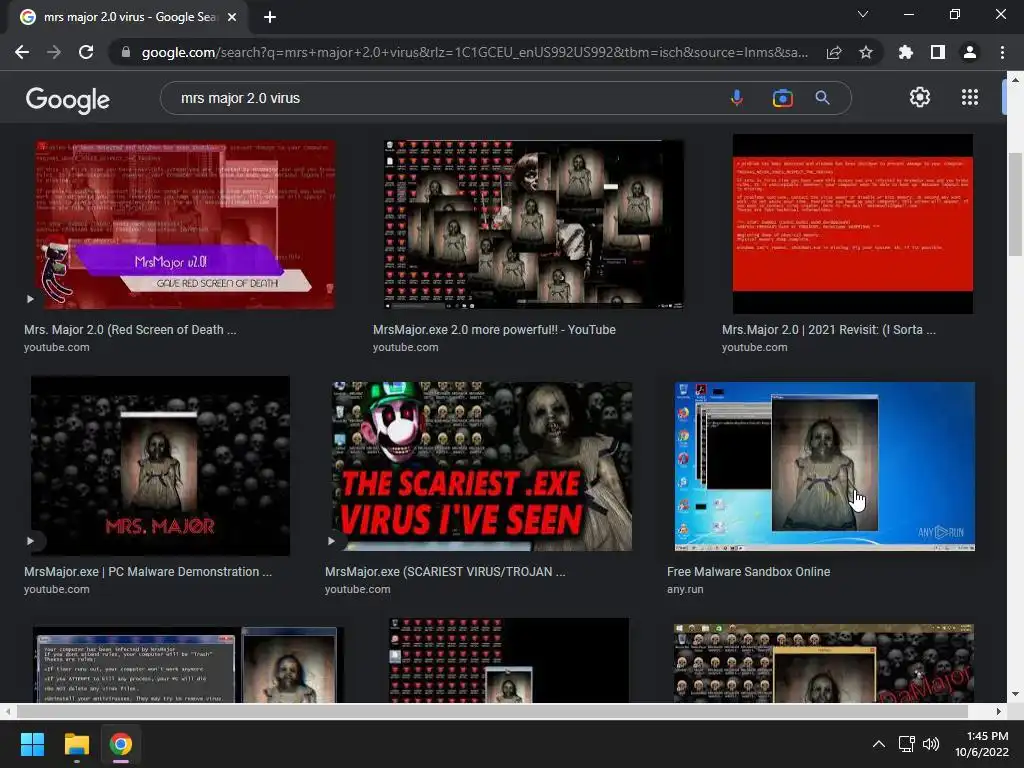Share this page from the address bar
1024x768 pixels.
834,52
